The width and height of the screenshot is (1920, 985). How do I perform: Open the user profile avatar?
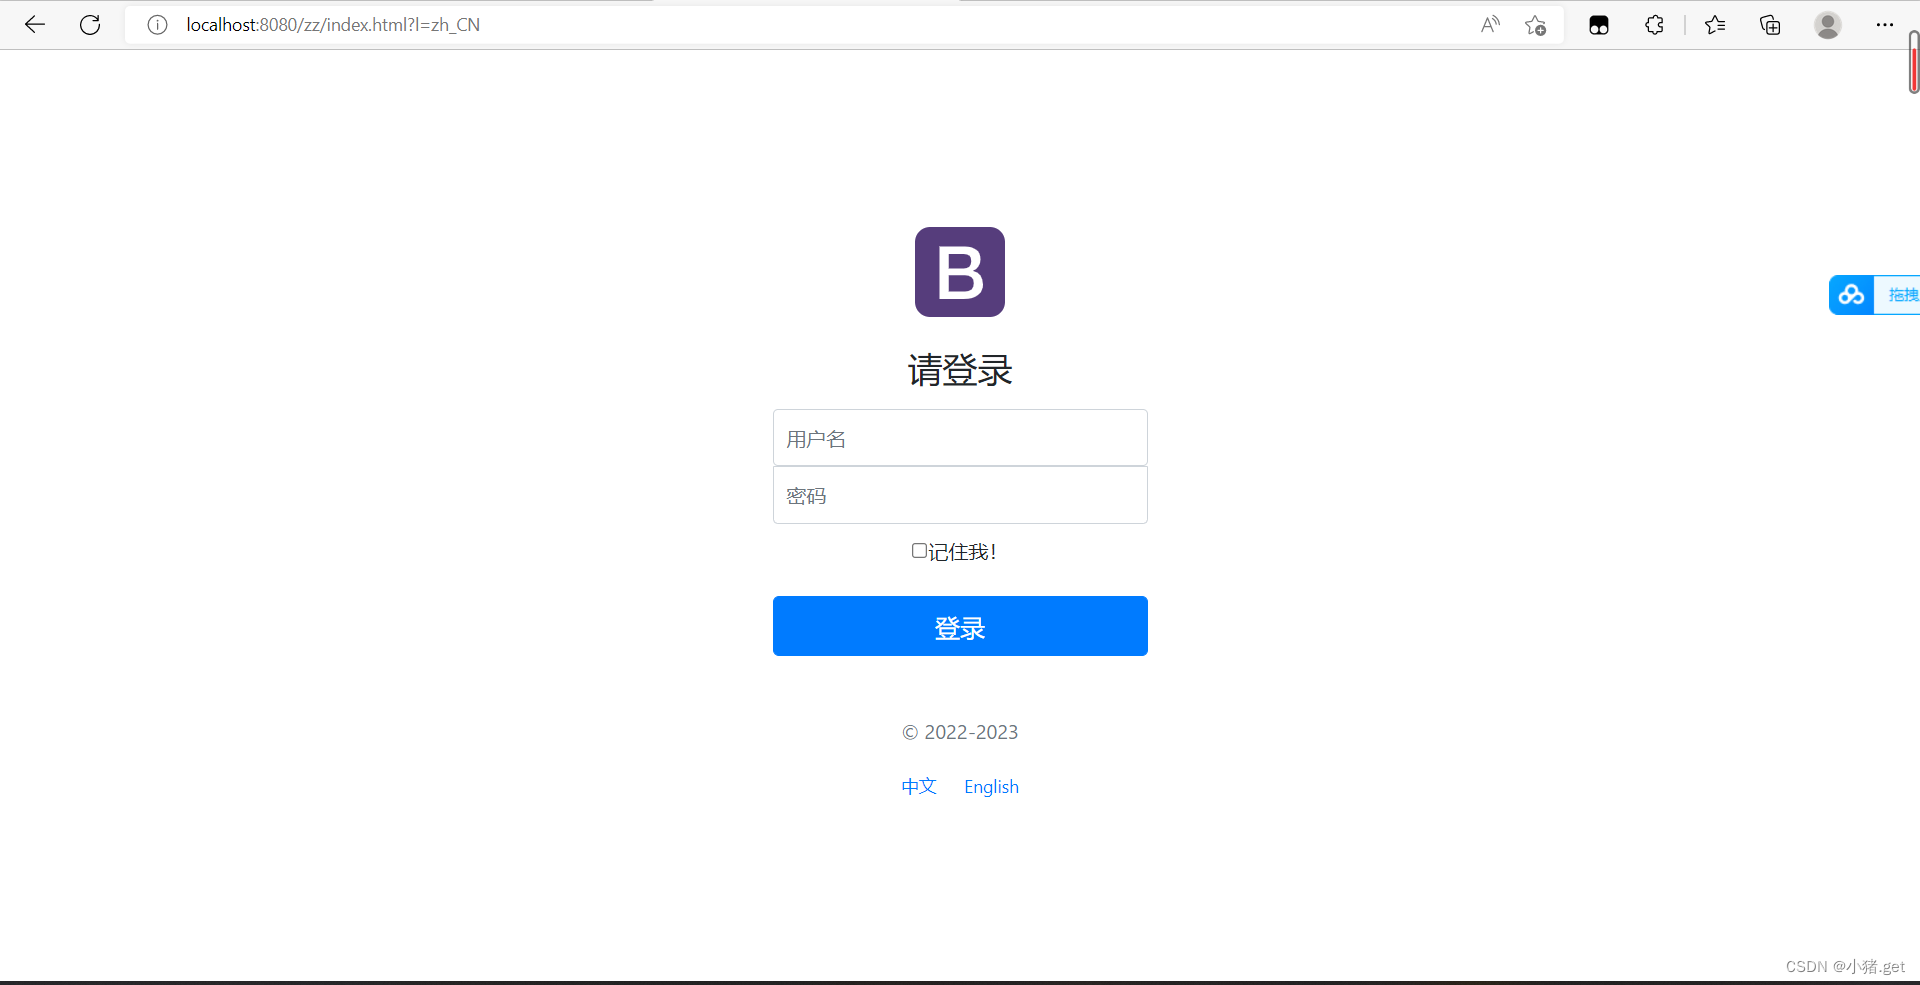coord(1828,25)
